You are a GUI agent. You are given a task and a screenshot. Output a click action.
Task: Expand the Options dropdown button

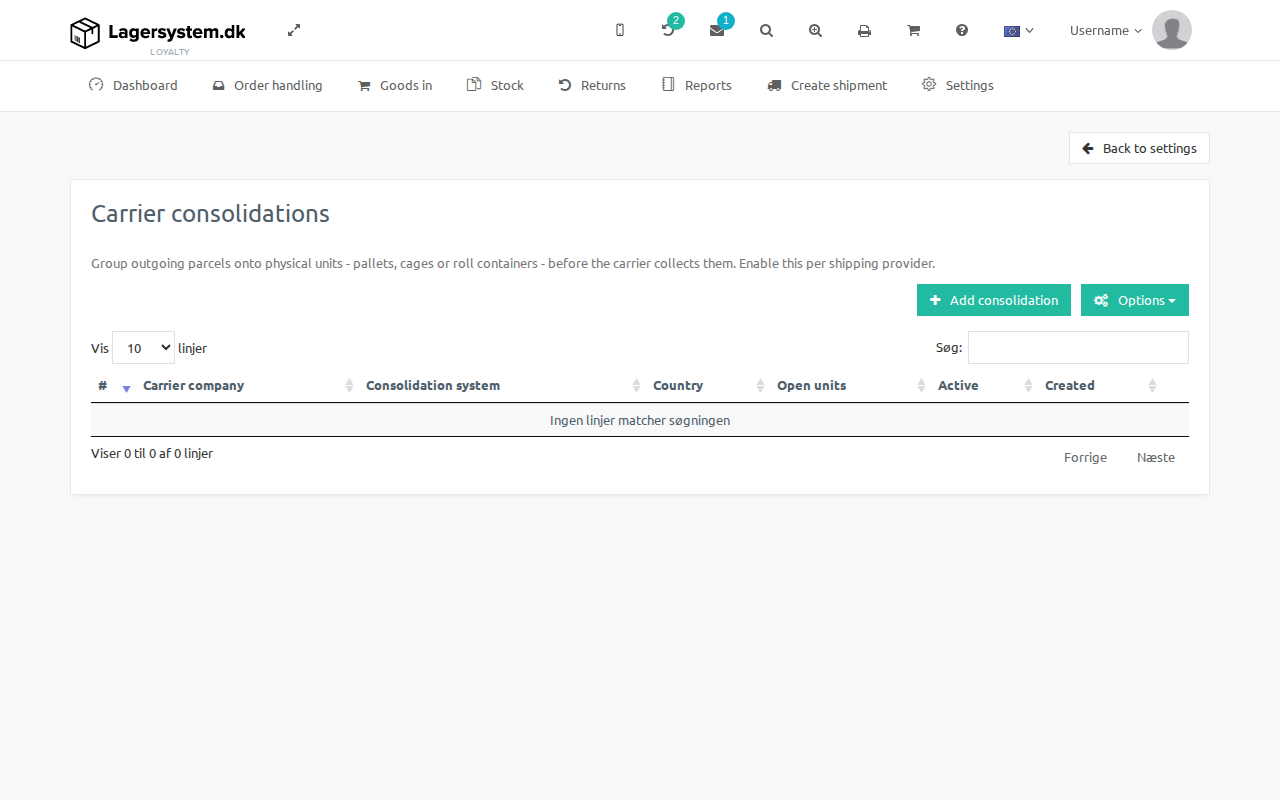point(1135,300)
